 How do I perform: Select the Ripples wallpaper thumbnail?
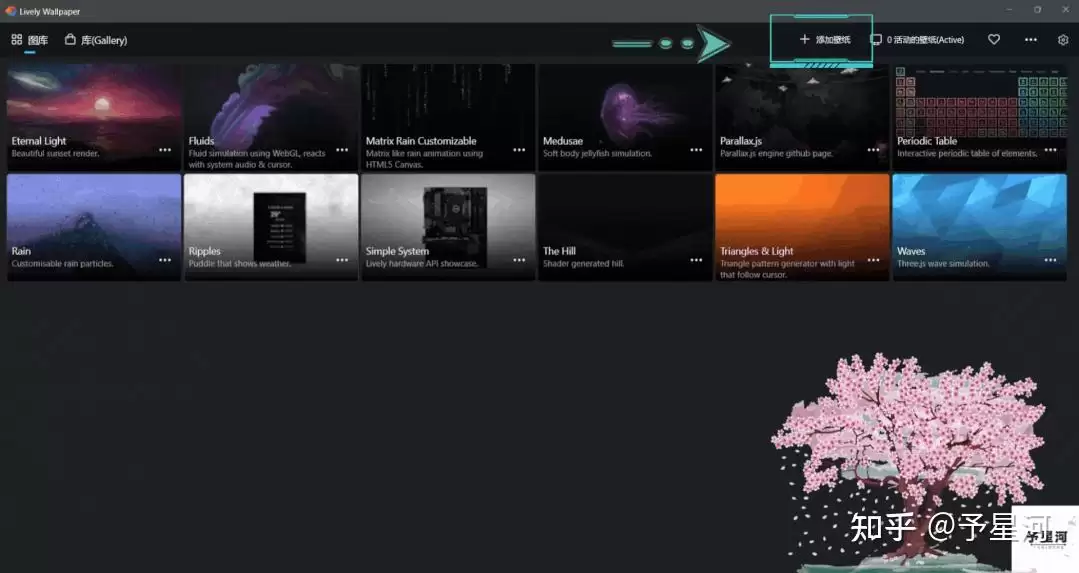(x=271, y=227)
